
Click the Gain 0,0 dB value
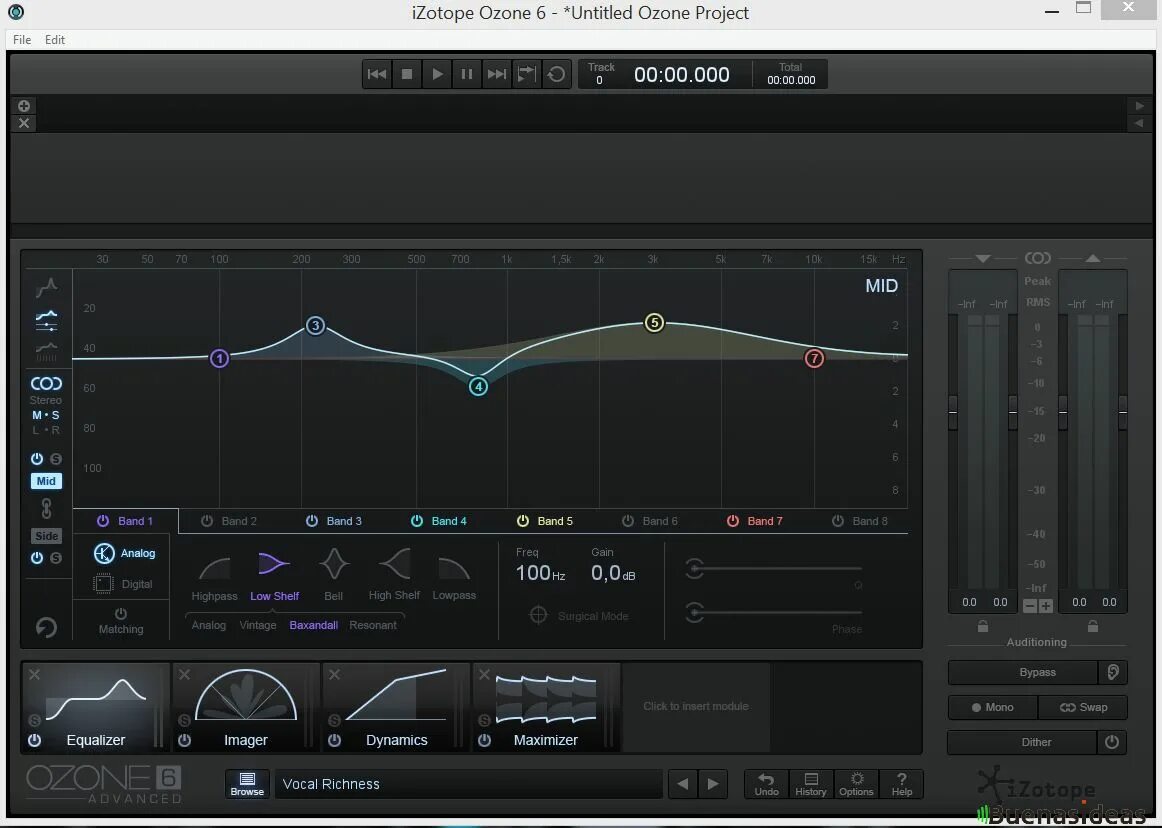pos(613,573)
